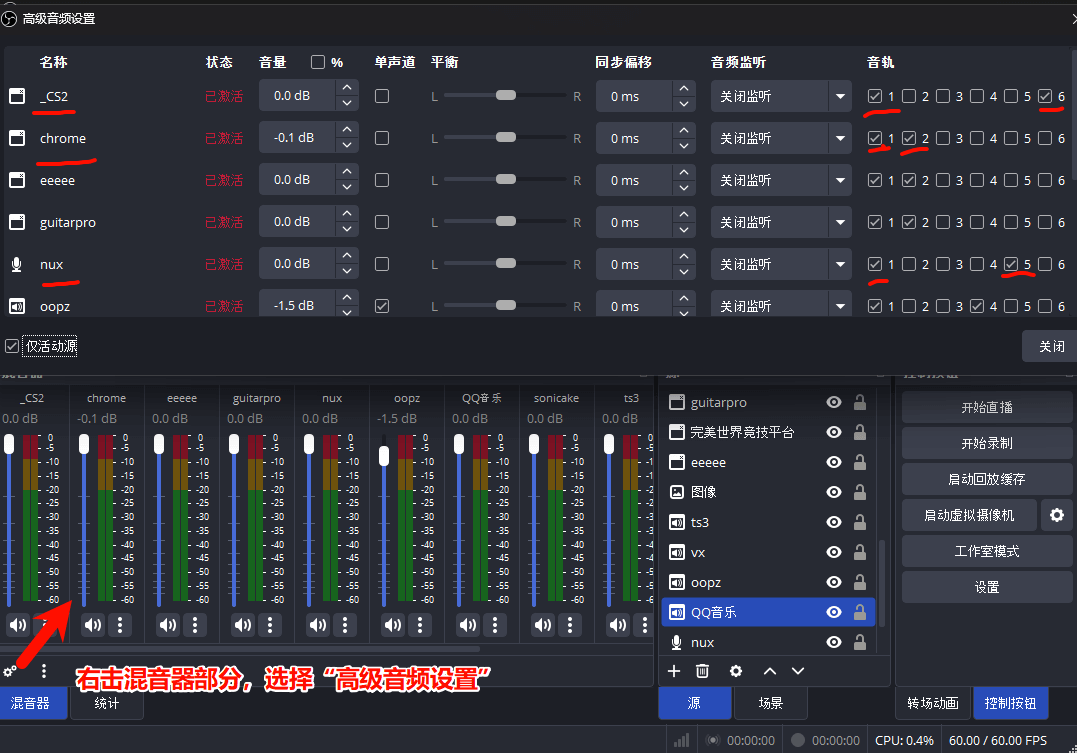The width and height of the screenshot is (1077, 753).
Task: Click the add source plus icon
Action: click(x=674, y=671)
